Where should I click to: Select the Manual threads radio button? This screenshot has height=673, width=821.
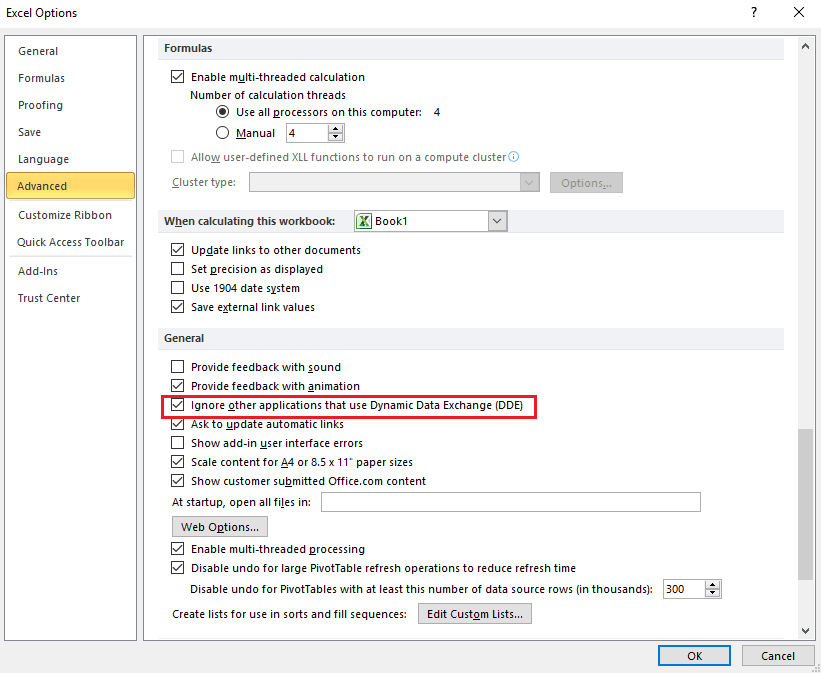[223, 133]
